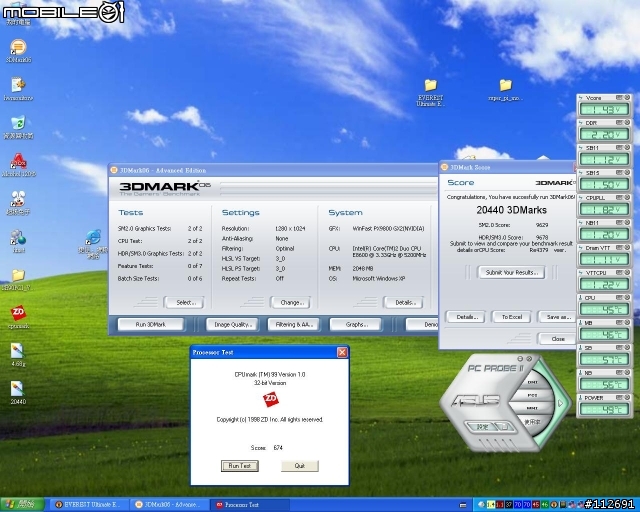Open Image Quality options in 3DMark06
The width and height of the screenshot is (640, 512).
point(232,325)
